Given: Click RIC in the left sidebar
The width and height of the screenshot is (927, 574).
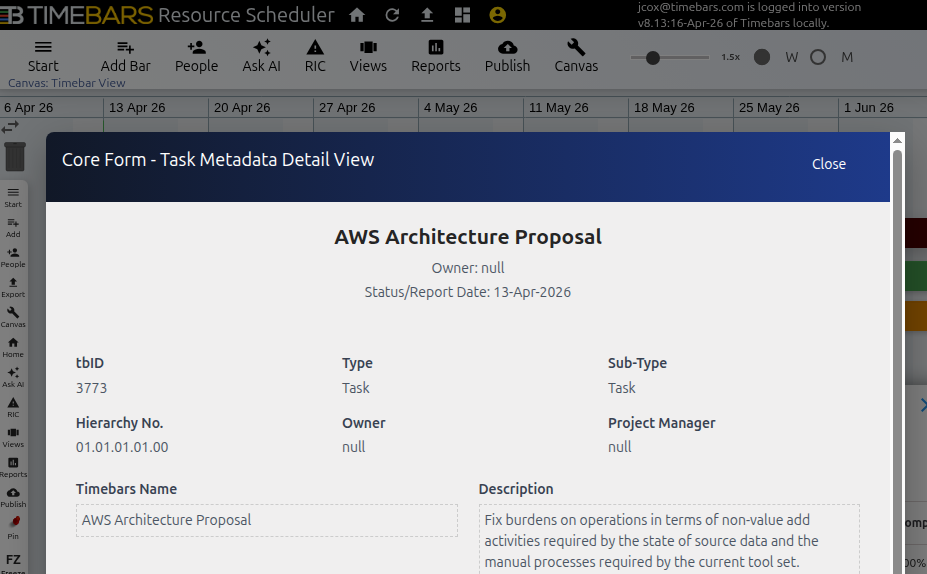Looking at the screenshot, I should pos(13,408).
